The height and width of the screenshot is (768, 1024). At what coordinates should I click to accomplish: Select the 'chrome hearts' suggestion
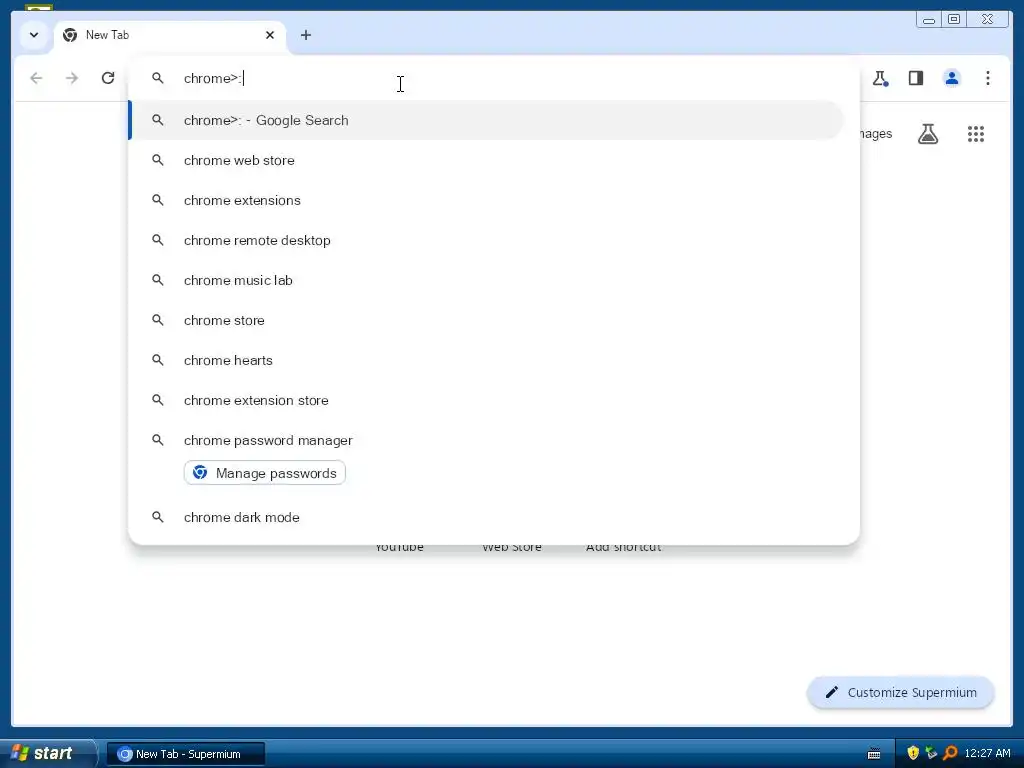point(487,360)
